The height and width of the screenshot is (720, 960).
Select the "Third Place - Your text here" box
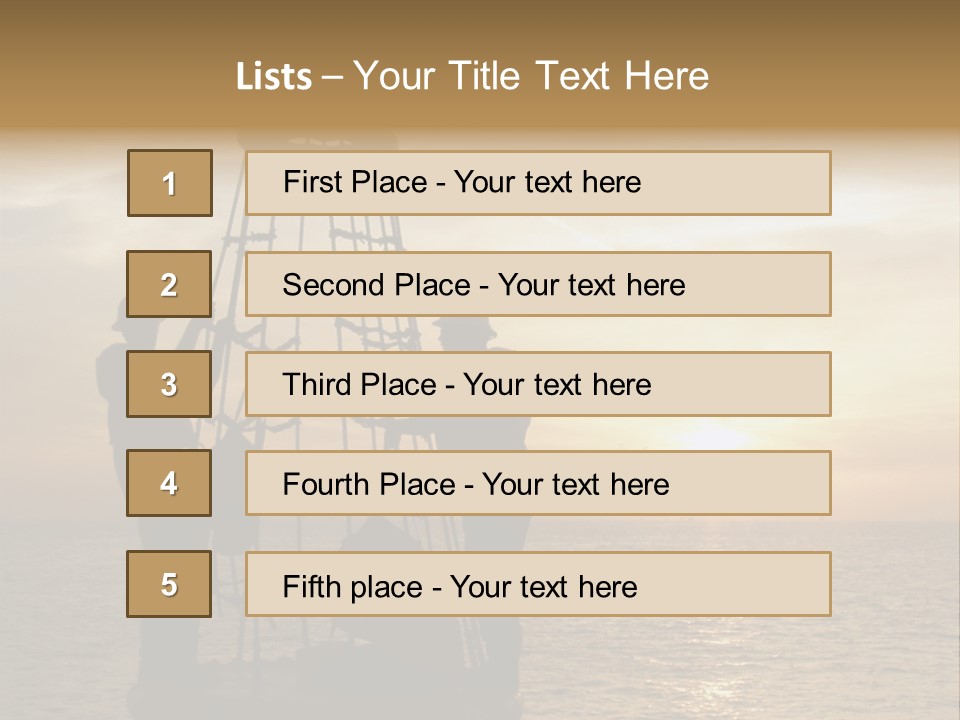tap(538, 384)
